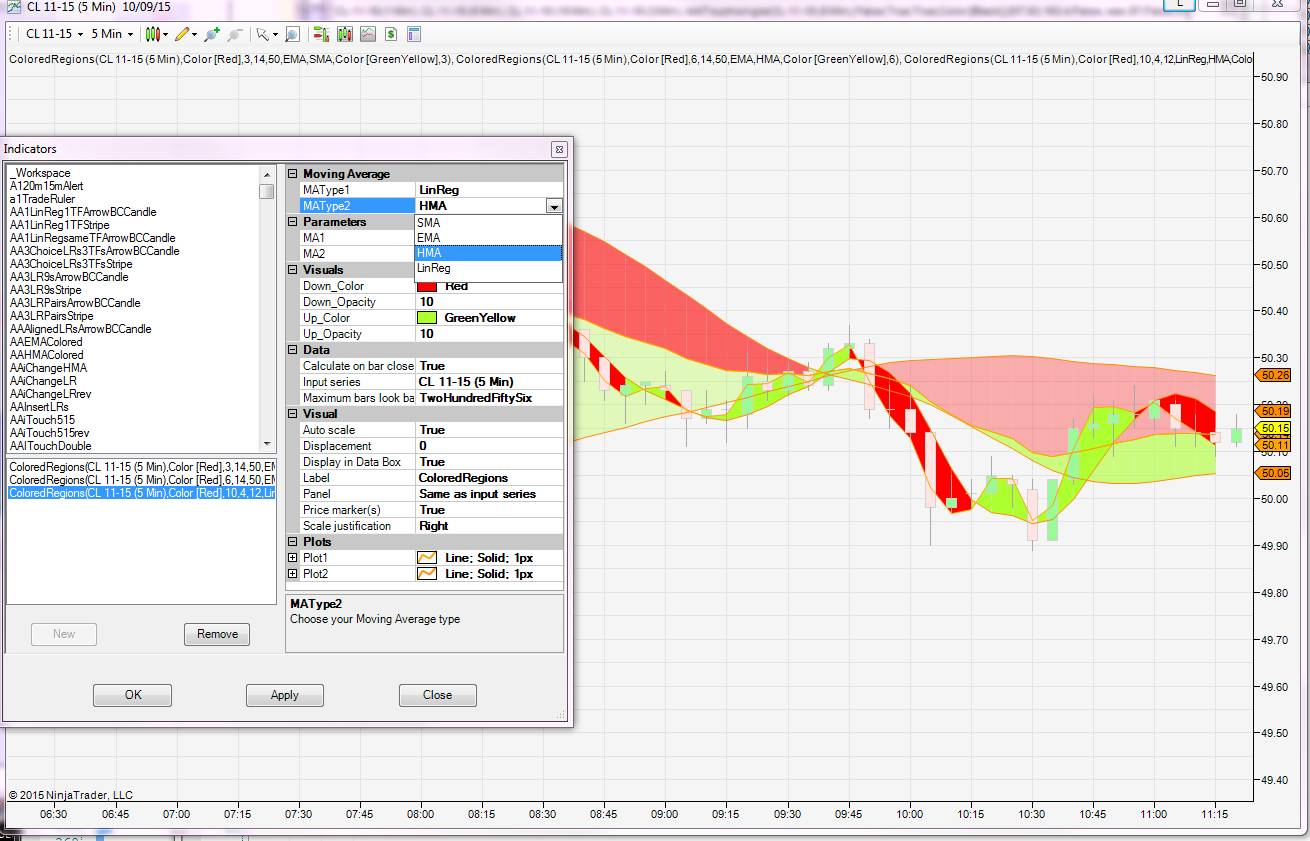Click the Displacement value field

[x=489, y=446]
